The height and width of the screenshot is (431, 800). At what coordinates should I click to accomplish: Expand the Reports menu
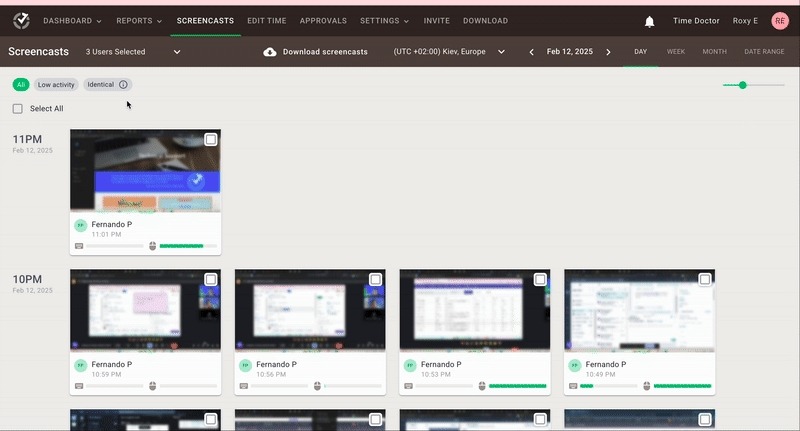point(139,20)
